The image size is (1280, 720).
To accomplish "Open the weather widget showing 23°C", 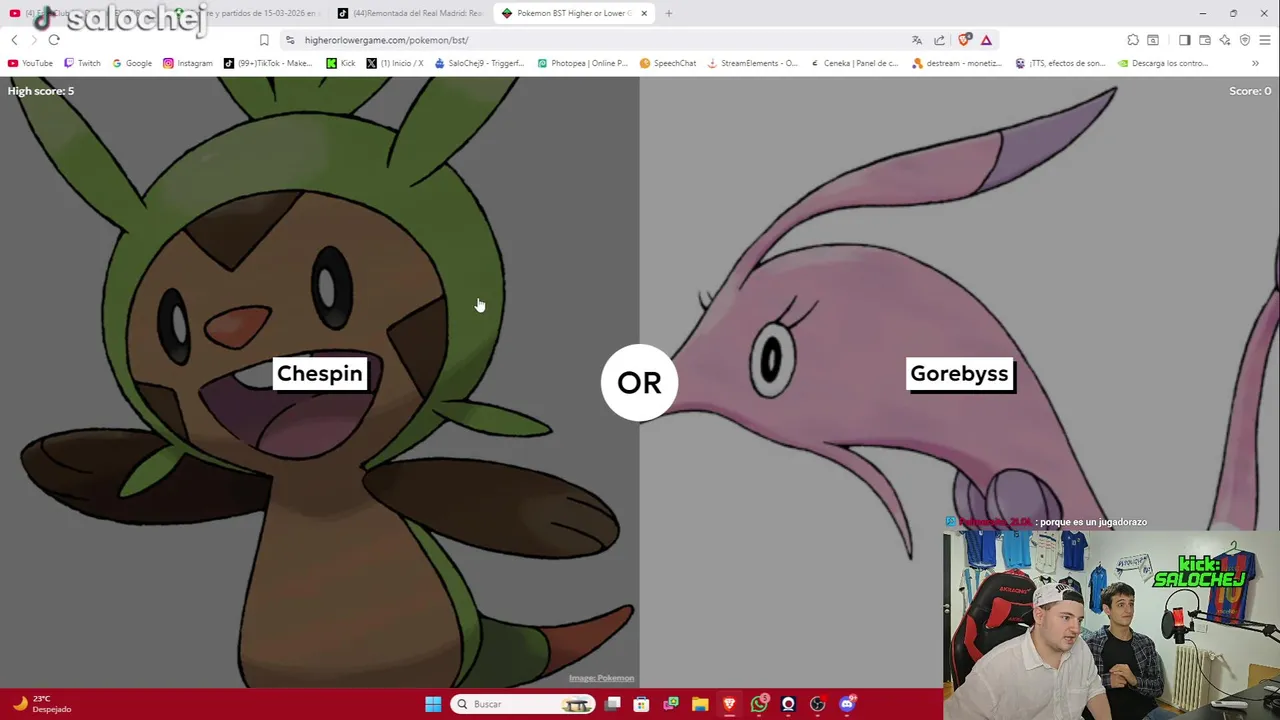I will 42,704.
